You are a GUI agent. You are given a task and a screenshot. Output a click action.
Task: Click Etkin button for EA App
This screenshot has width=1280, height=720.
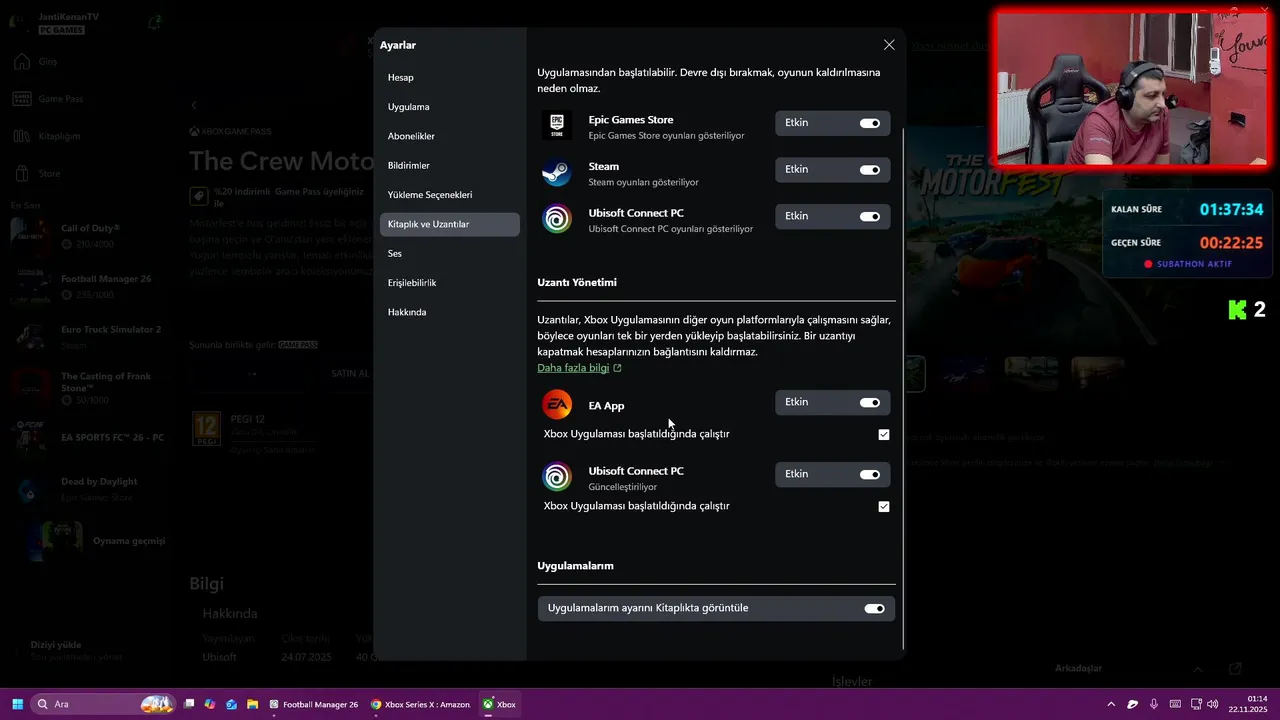tap(832, 402)
